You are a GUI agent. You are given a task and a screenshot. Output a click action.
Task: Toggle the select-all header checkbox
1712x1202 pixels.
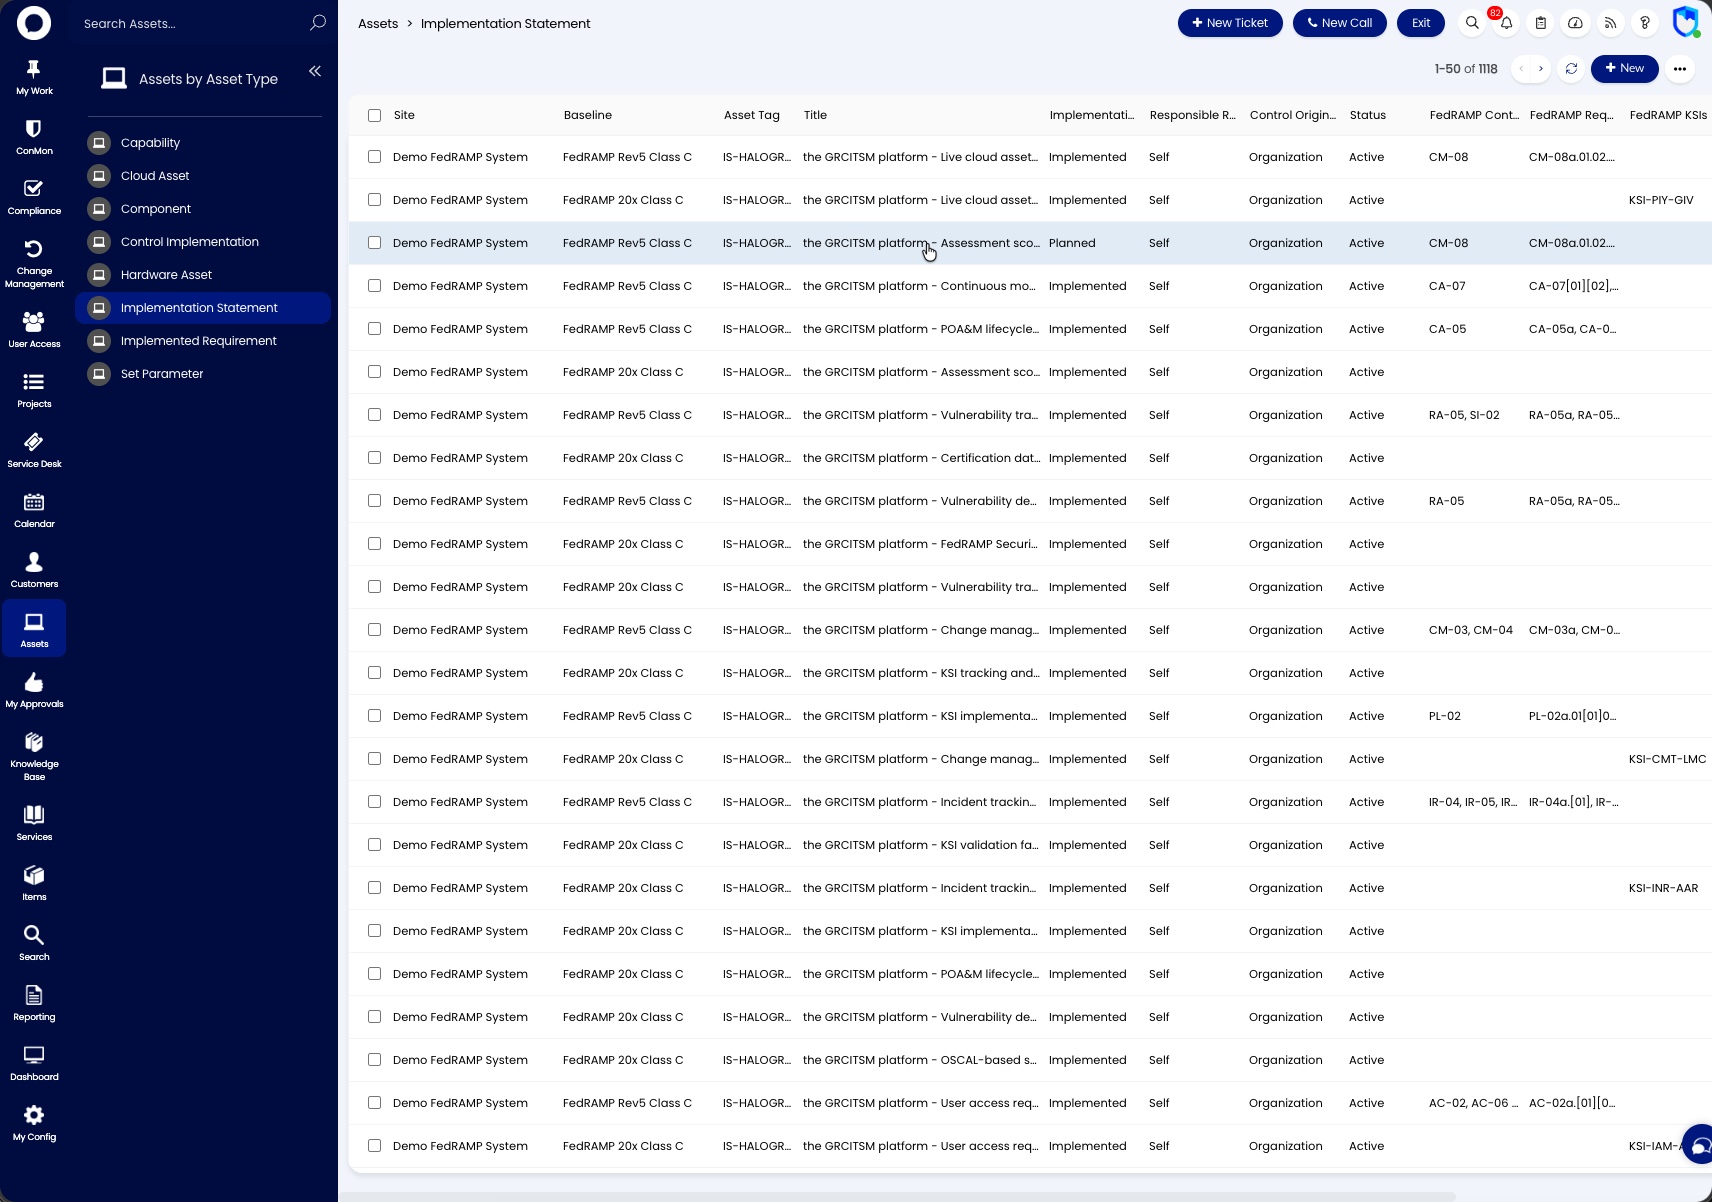(374, 115)
